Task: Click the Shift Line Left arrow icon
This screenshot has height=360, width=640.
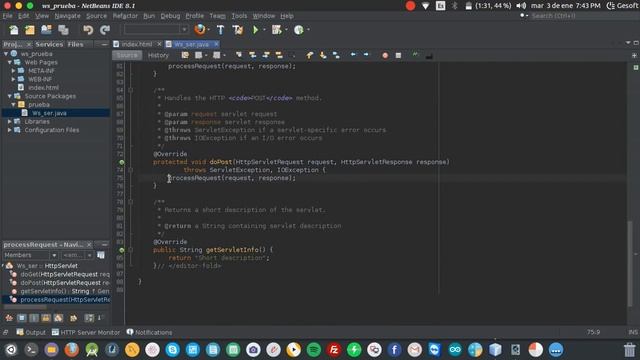Action: [x=353, y=55]
